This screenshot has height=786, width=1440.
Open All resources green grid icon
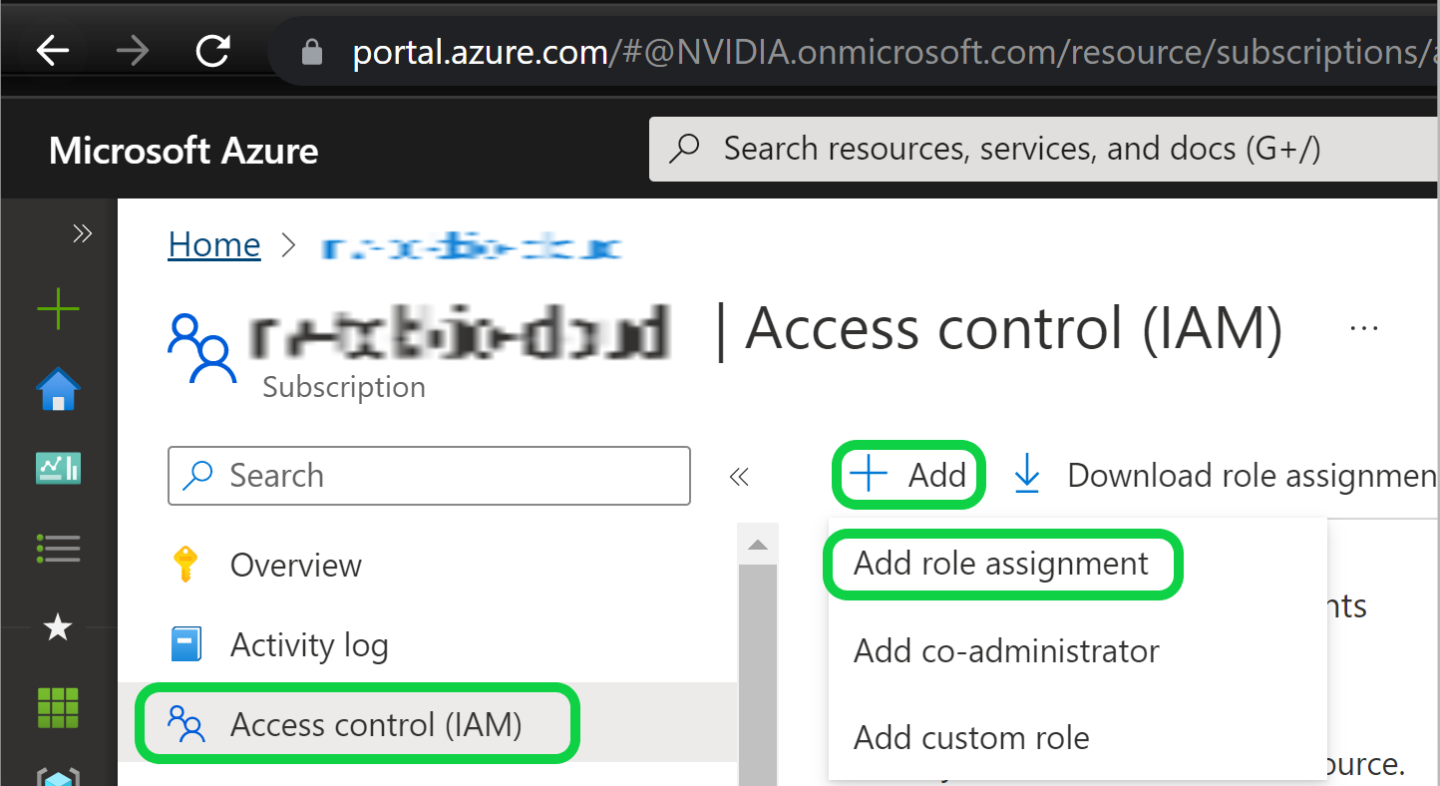tap(58, 707)
